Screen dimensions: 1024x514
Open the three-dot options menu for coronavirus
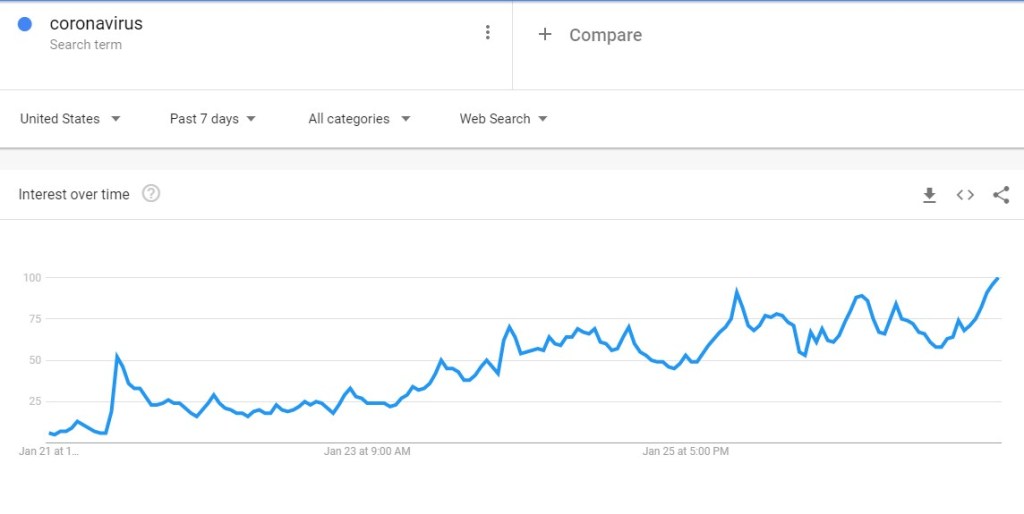point(487,32)
